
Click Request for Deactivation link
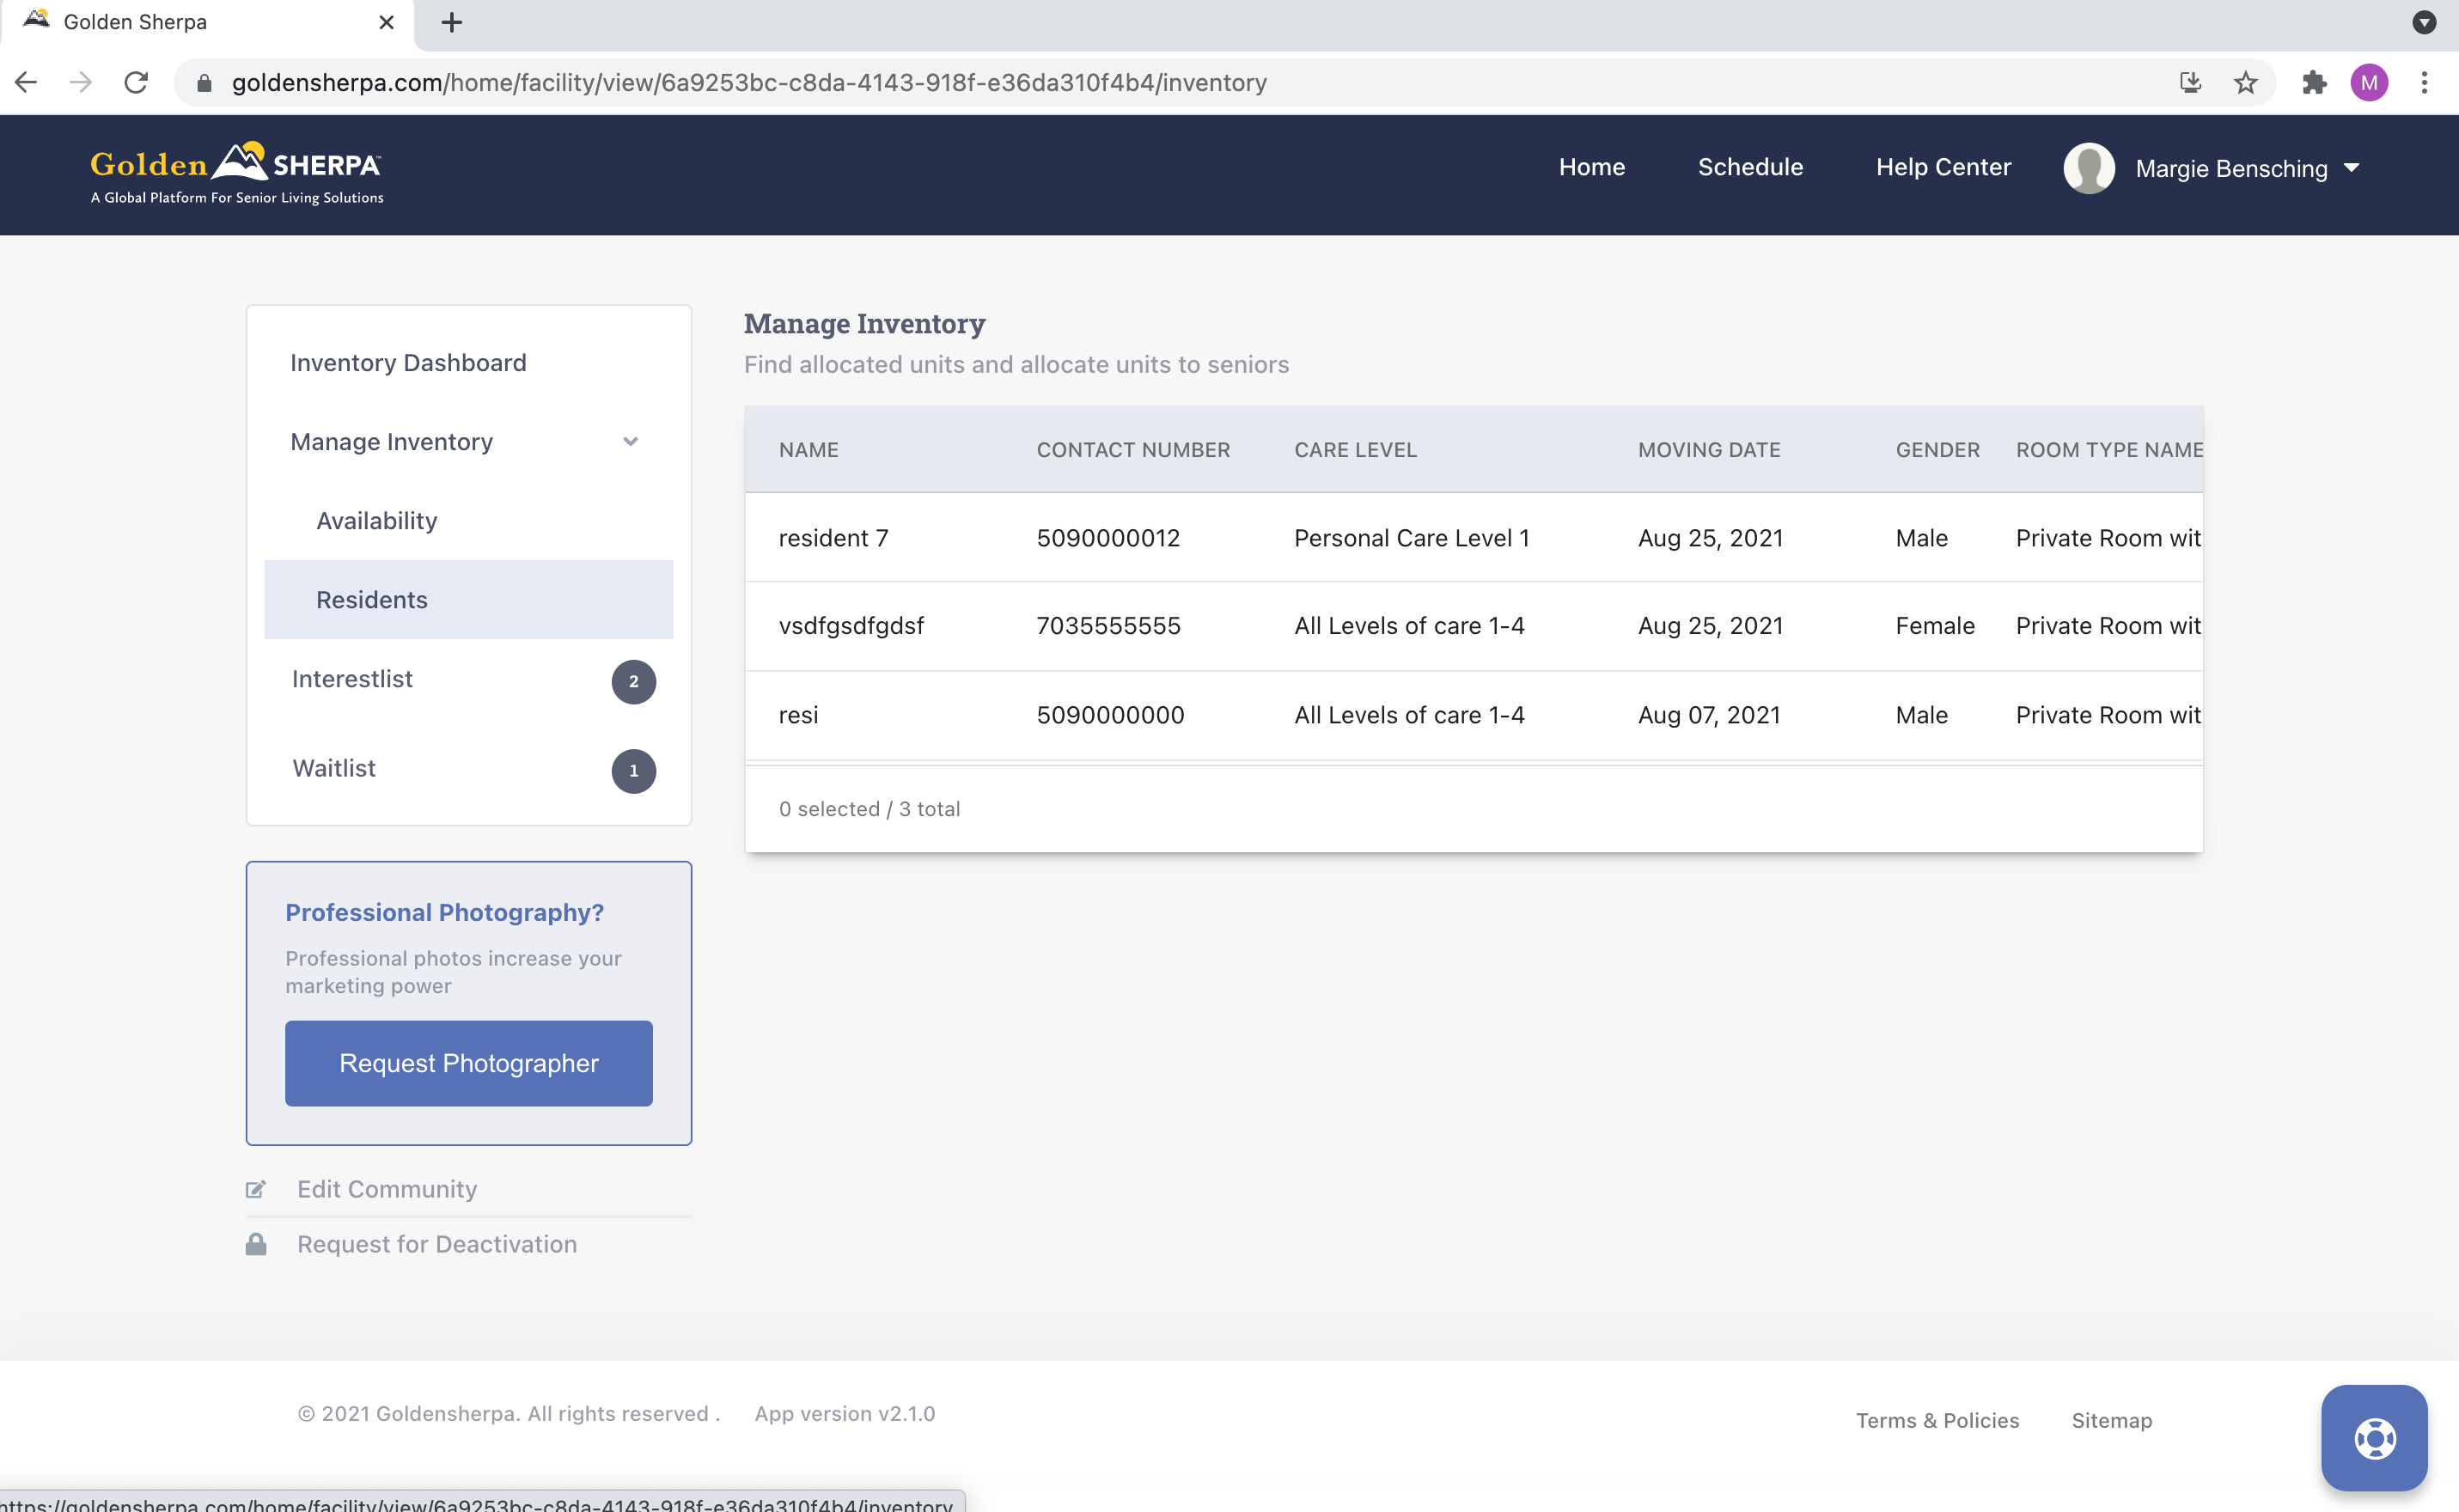(x=437, y=1244)
